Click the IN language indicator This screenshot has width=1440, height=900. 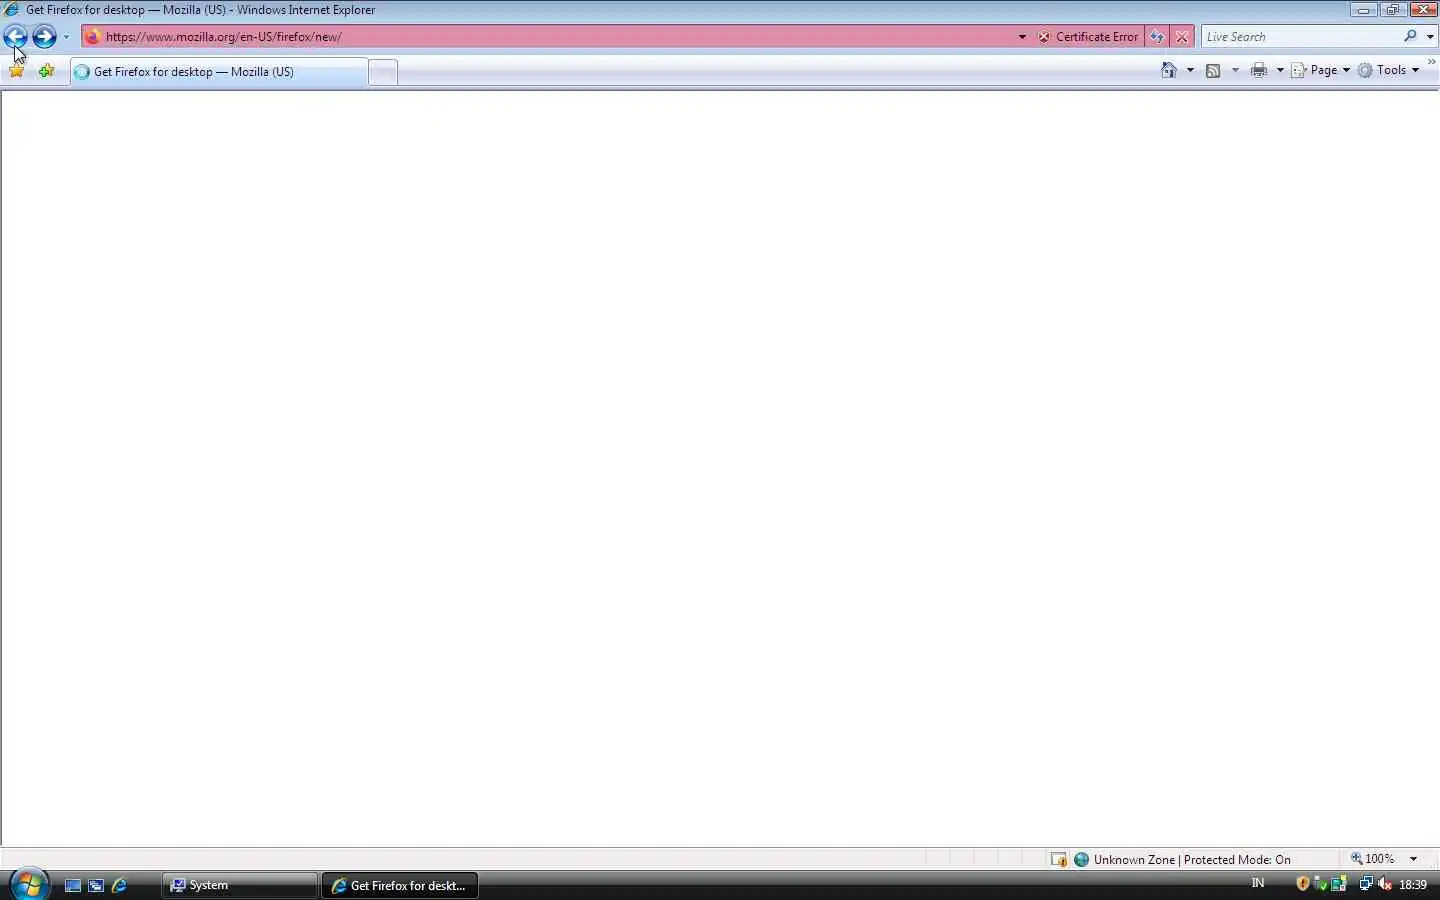(1258, 883)
